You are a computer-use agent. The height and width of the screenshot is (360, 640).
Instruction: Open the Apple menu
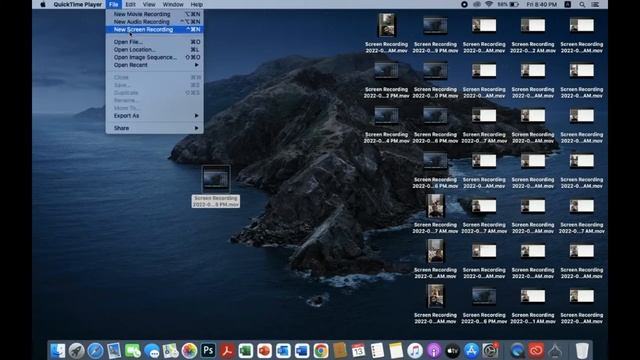click(x=42, y=4)
